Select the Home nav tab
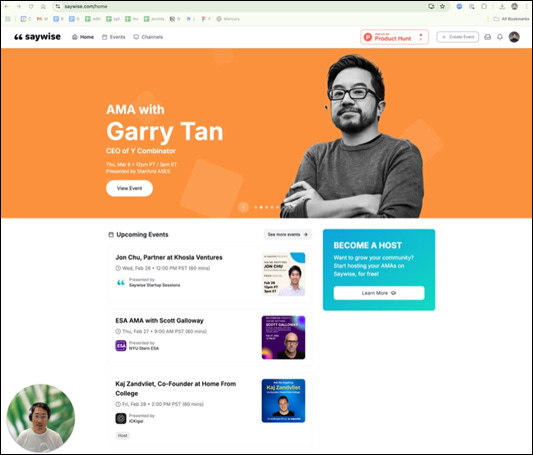Screen dimensions: 533x455 pyautogui.click(x=83, y=37)
